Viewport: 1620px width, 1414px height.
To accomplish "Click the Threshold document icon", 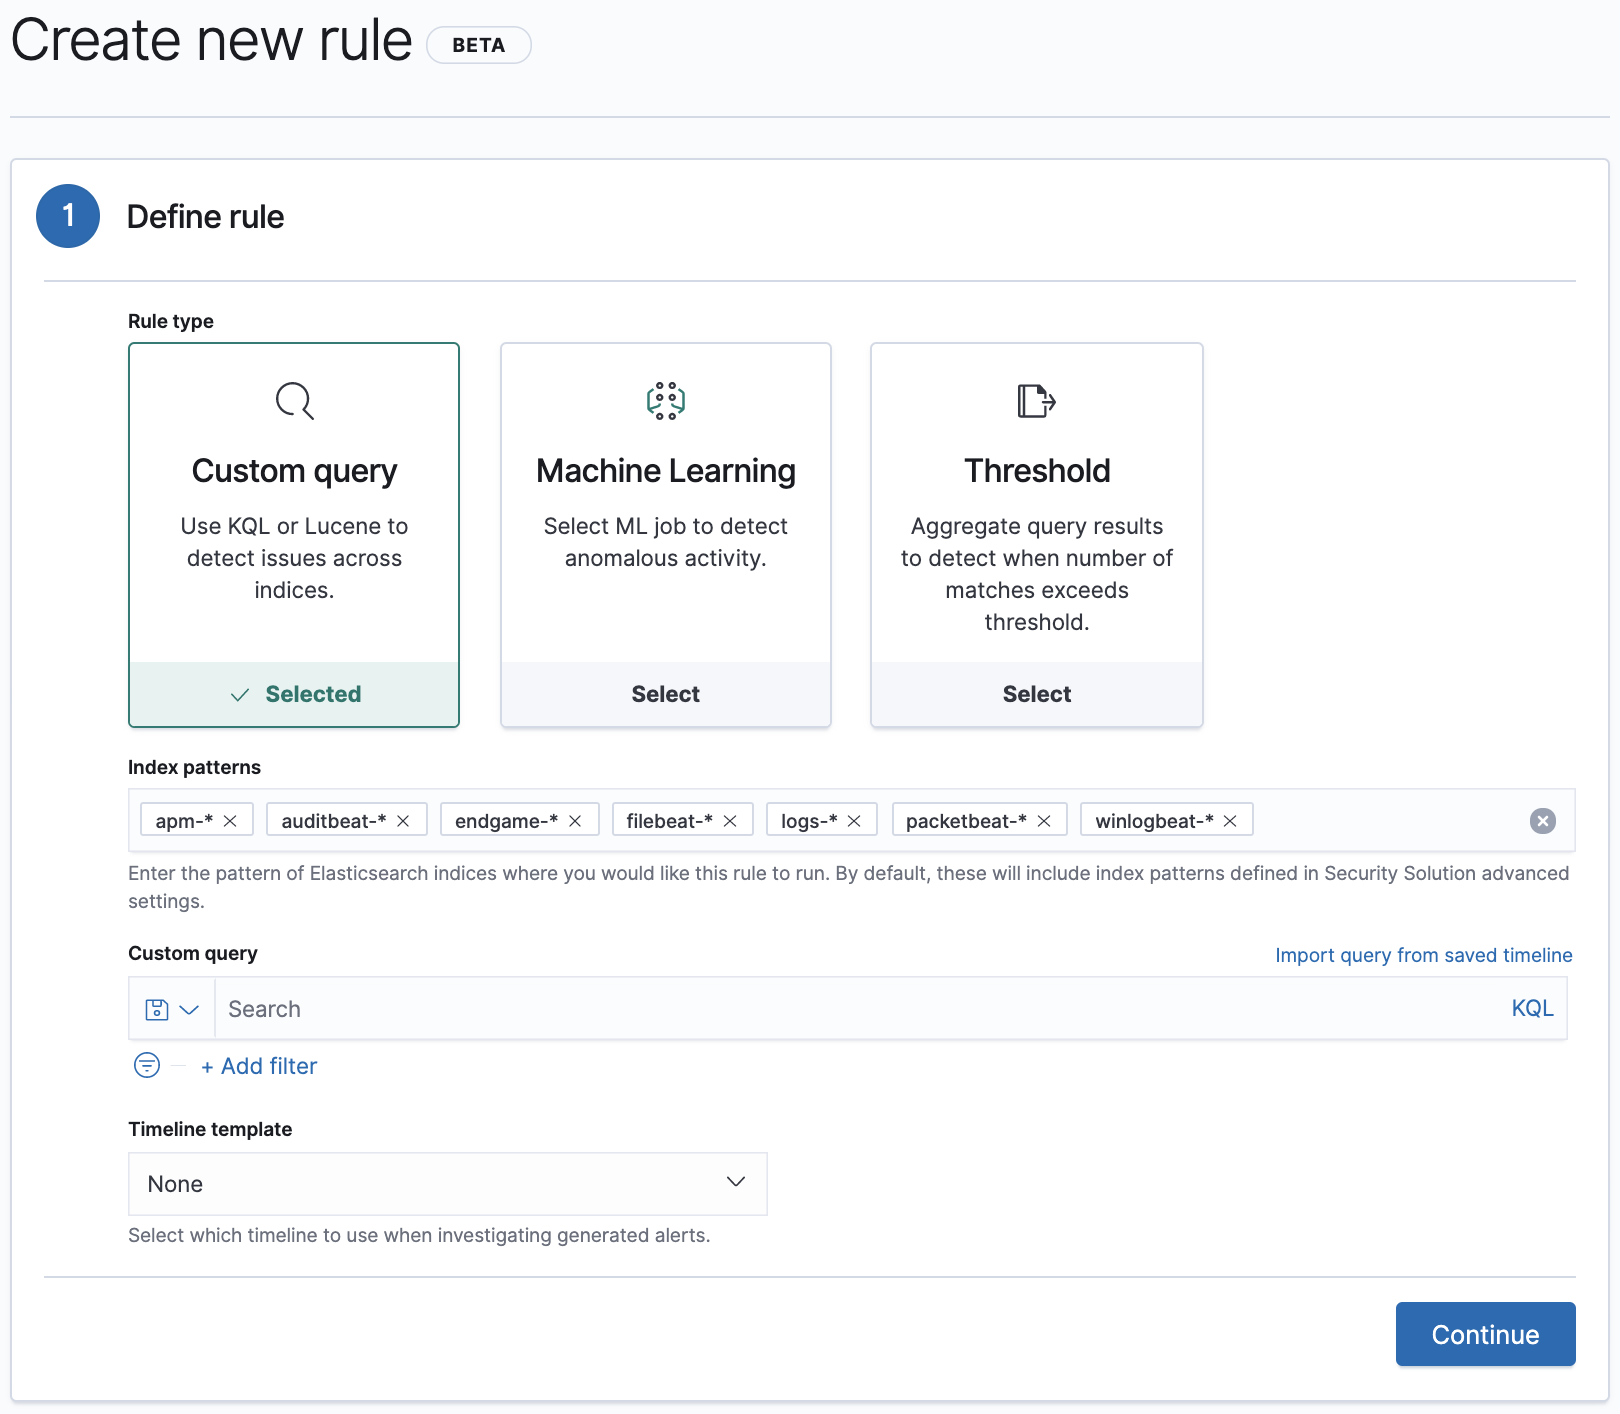I will tap(1036, 401).
